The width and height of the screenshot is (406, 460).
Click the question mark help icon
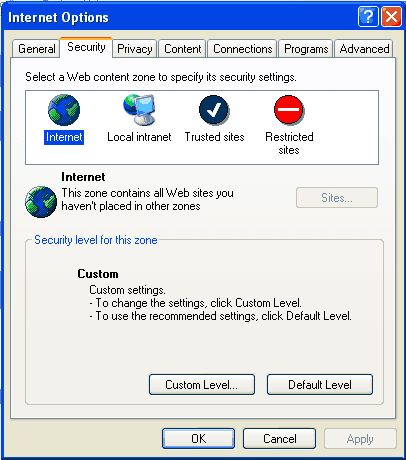tap(368, 17)
